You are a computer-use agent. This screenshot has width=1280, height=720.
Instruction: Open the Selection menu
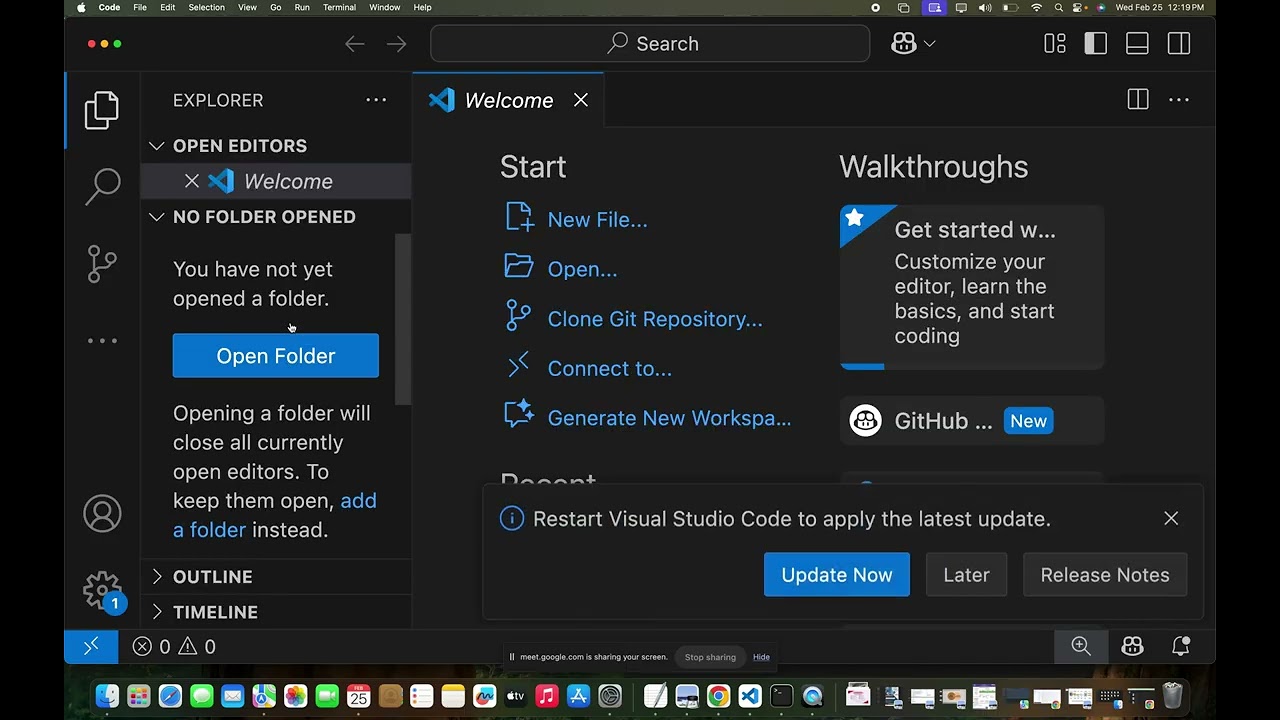pyautogui.click(x=207, y=8)
